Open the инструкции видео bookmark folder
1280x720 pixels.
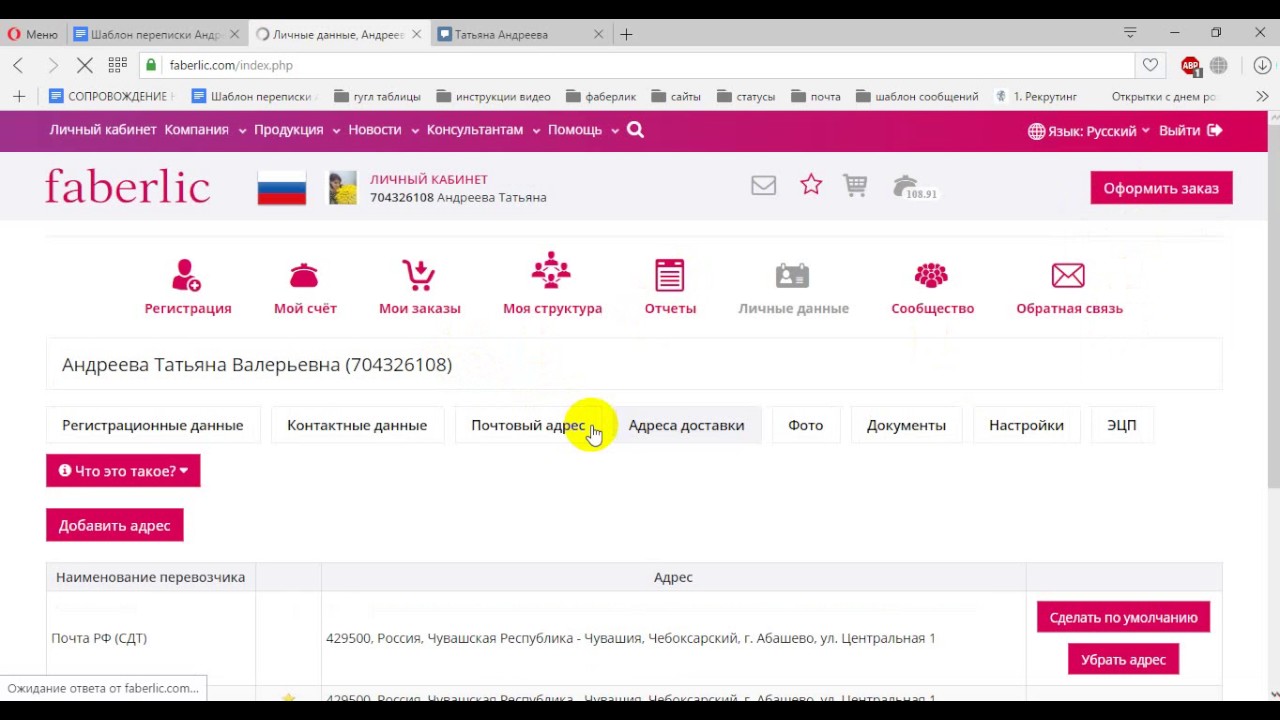(493, 96)
